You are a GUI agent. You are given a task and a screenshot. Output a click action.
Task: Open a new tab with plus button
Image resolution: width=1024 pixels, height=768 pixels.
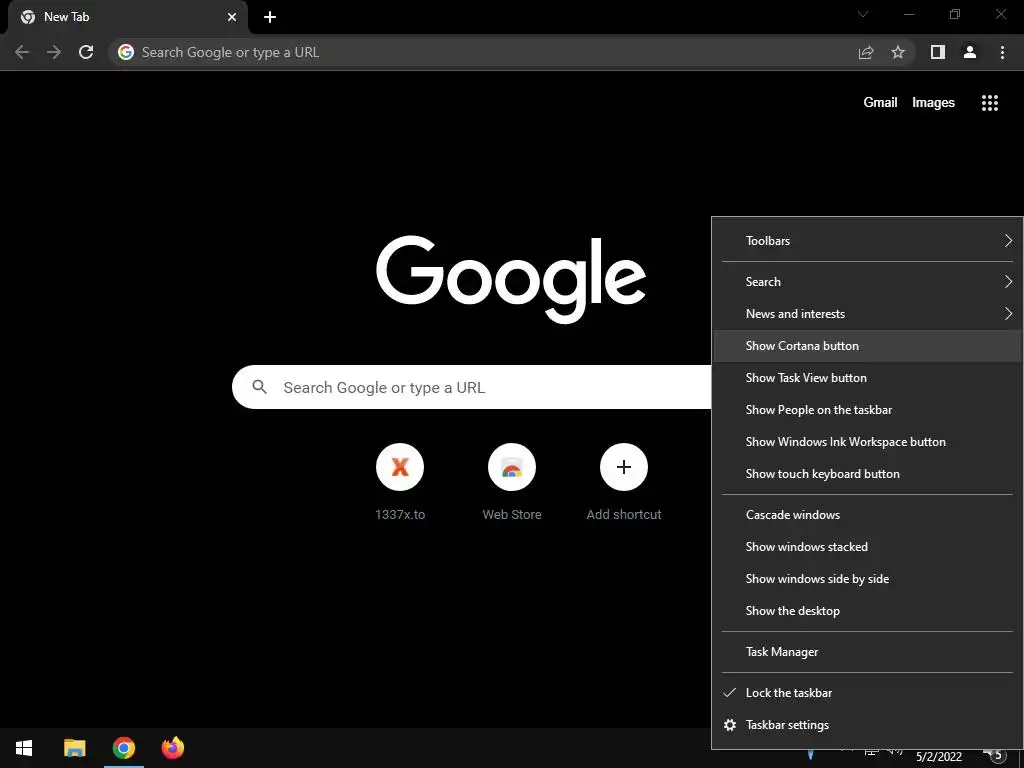(270, 17)
